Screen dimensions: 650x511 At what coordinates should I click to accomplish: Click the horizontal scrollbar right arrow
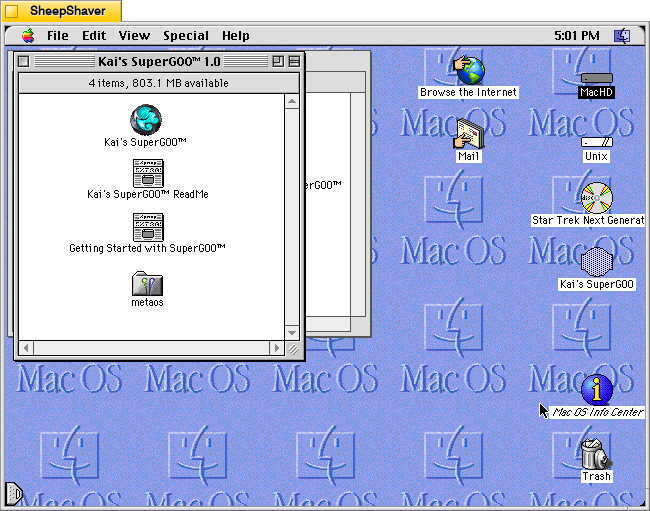(277, 348)
